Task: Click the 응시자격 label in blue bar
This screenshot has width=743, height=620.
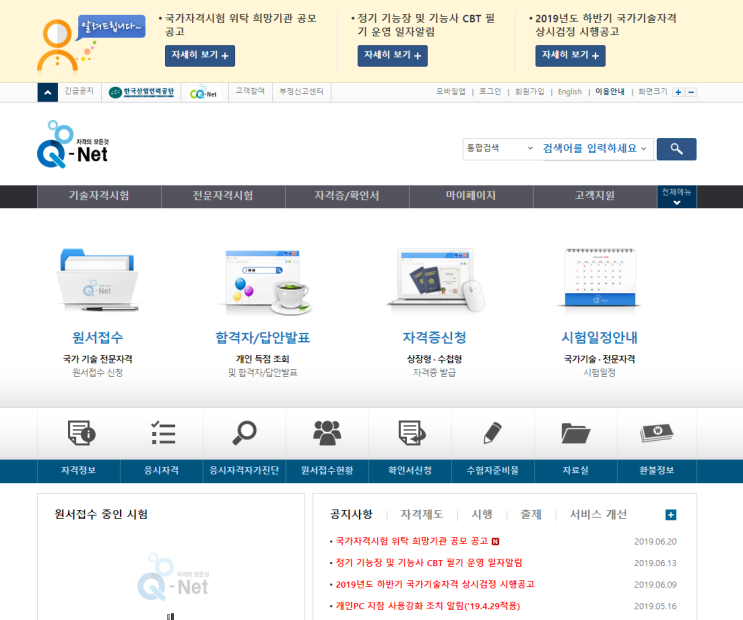Action: point(162,470)
